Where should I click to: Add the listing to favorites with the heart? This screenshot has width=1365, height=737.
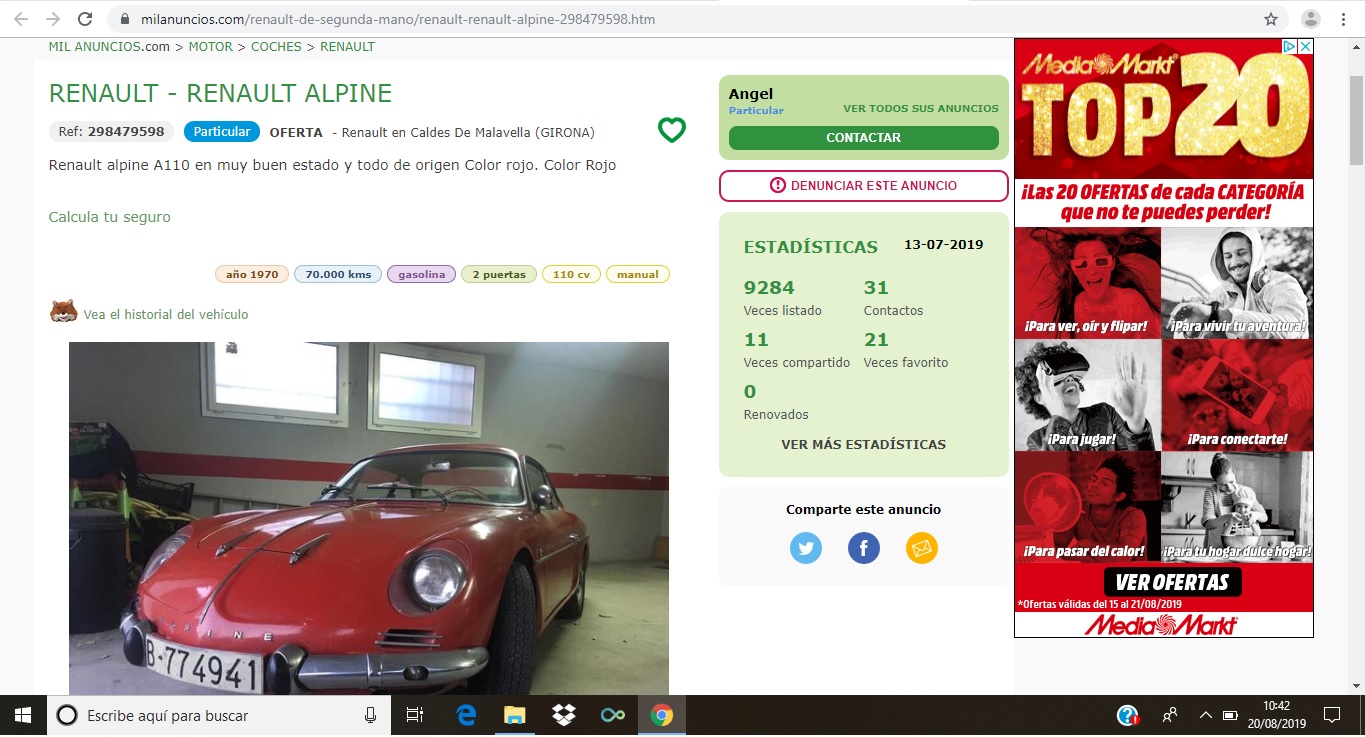click(x=672, y=130)
